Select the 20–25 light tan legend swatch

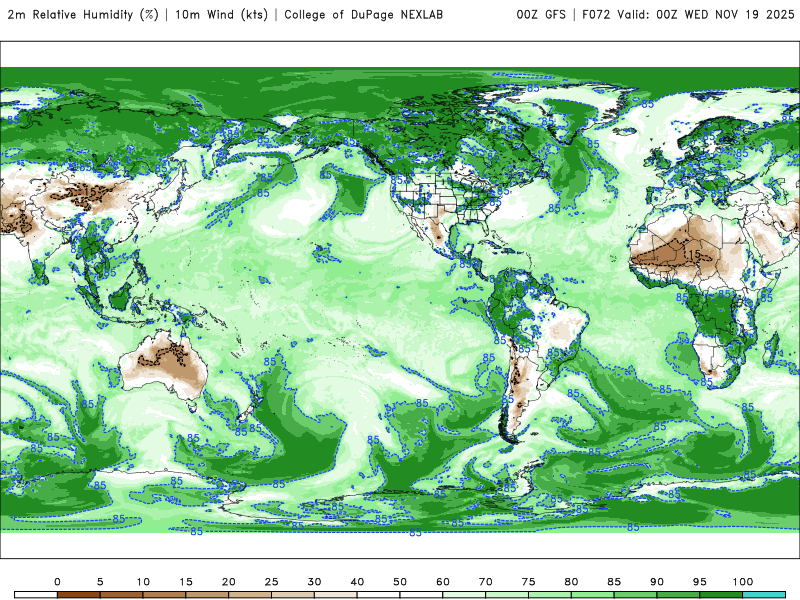coord(250,595)
